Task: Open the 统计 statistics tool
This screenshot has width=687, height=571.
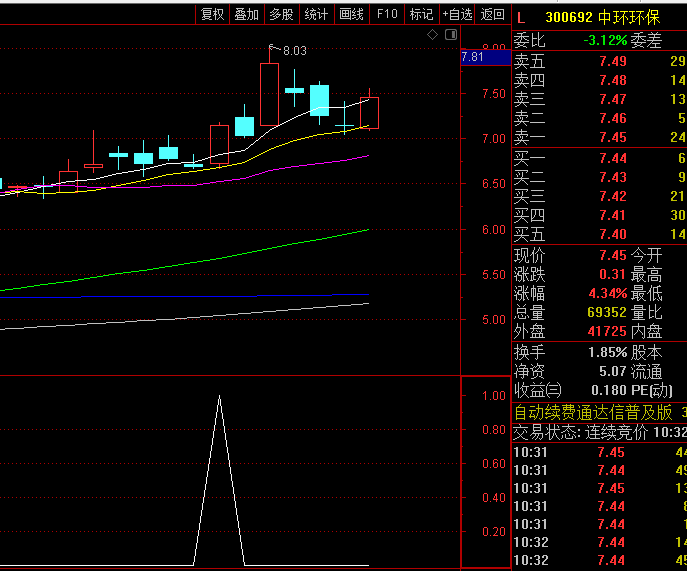Action: point(316,14)
